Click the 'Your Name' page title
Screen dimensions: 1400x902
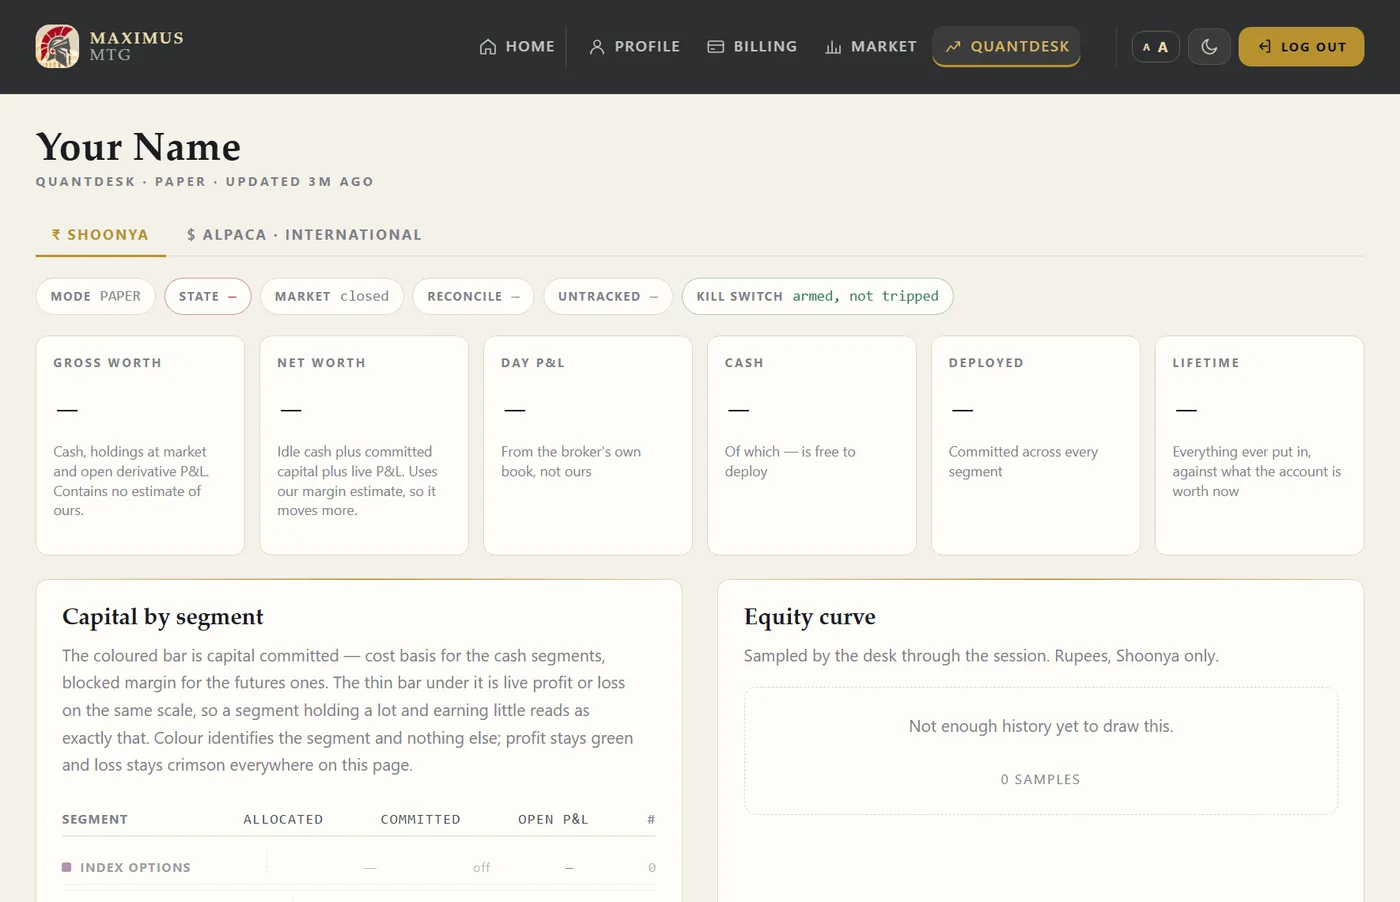pos(138,147)
